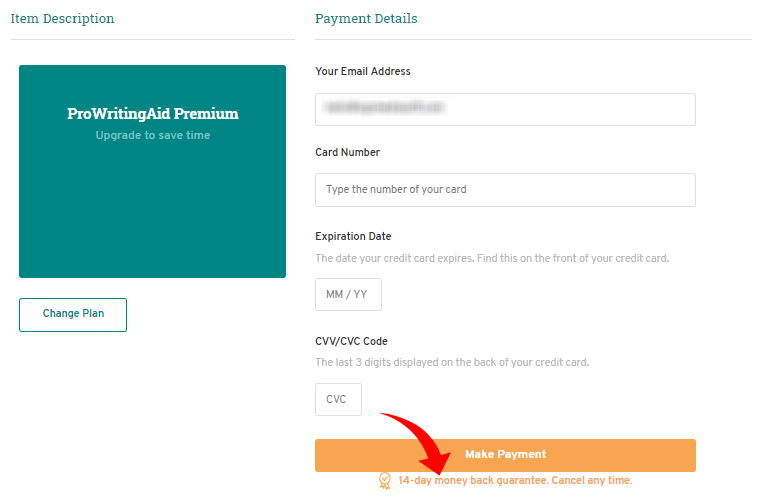Click the red arrow annotation

click(x=419, y=441)
